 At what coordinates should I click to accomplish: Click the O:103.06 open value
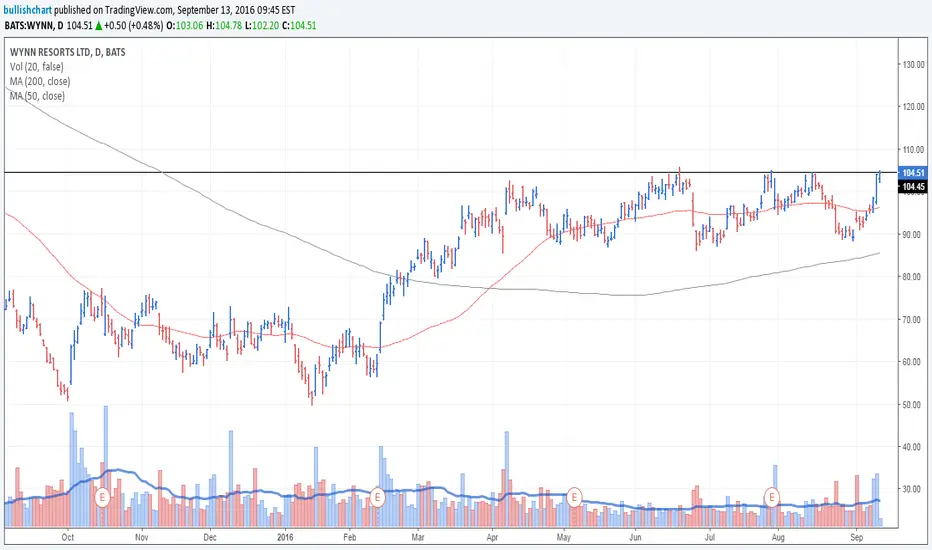click(x=184, y=26)
